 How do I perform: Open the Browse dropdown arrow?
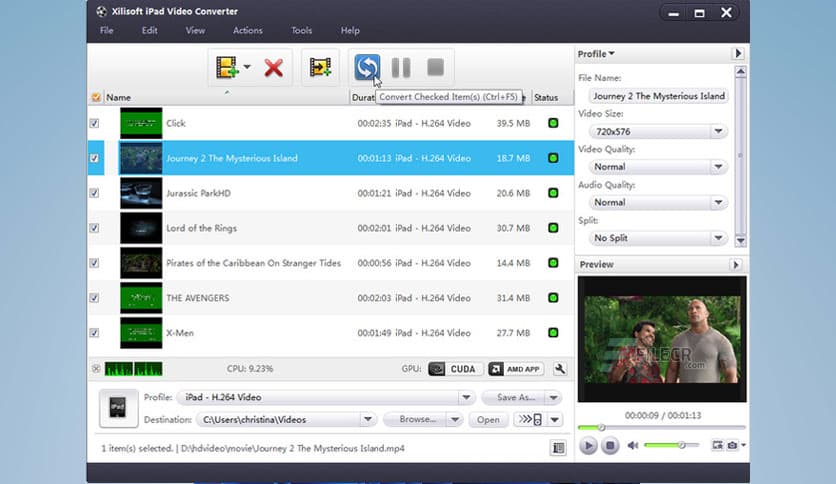pos(455,420)
